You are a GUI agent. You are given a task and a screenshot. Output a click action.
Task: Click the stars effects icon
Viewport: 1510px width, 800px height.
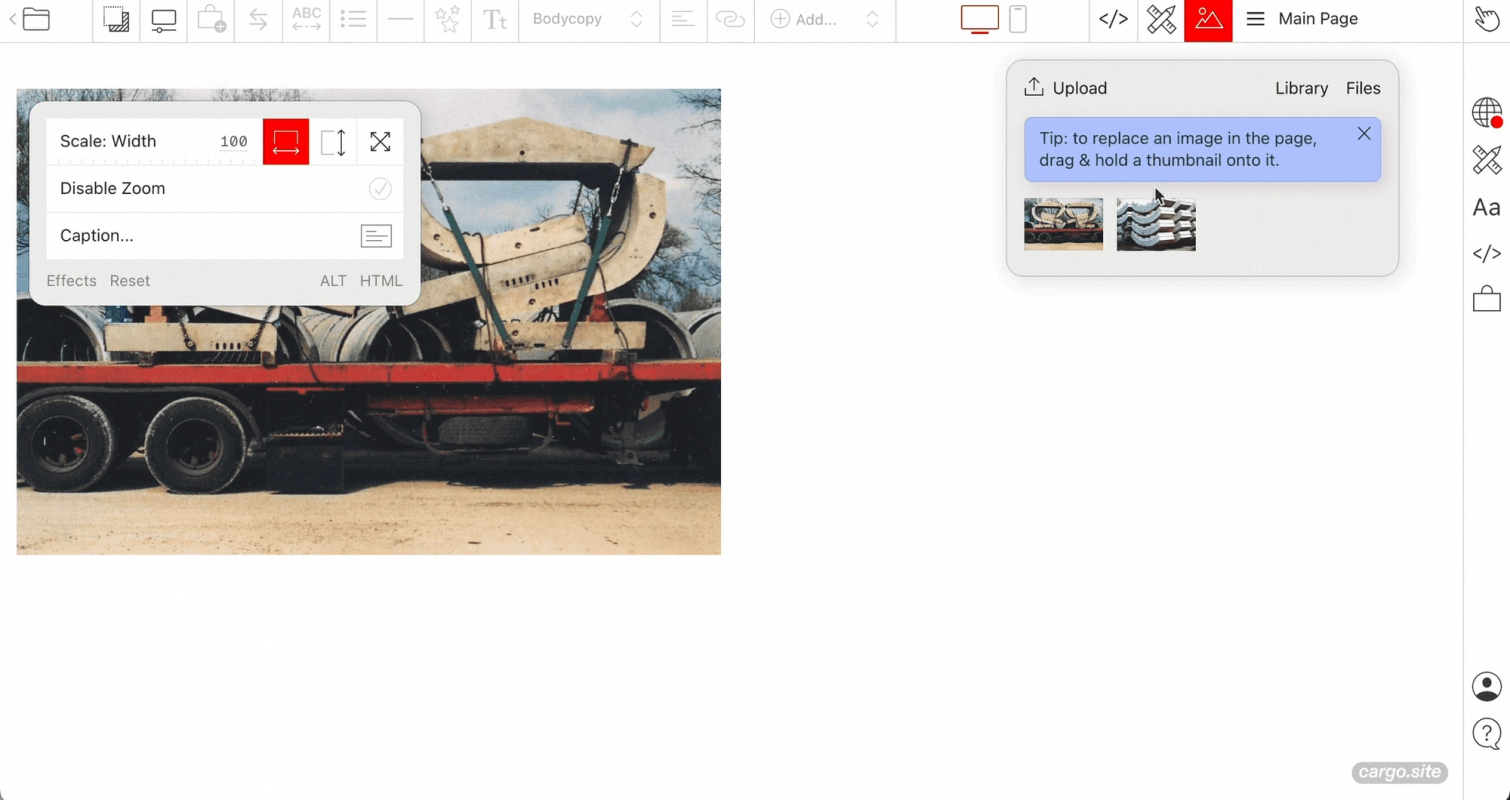pos(447,19)
